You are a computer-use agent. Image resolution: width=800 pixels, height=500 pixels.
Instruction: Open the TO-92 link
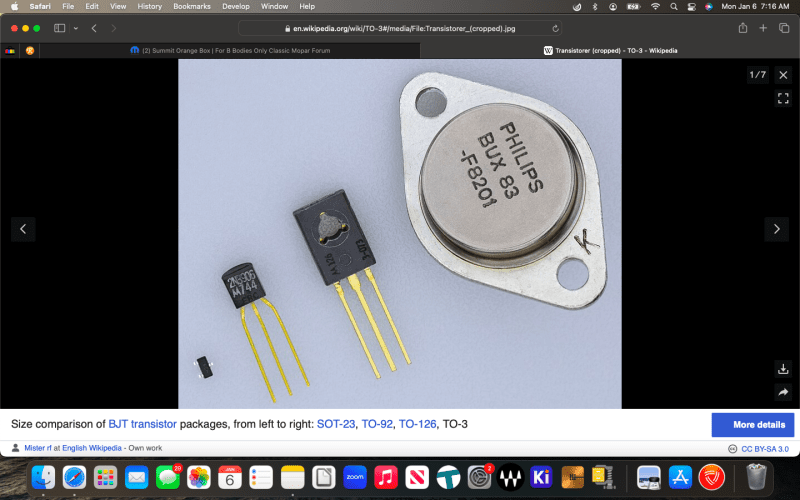tap(377, 424)
